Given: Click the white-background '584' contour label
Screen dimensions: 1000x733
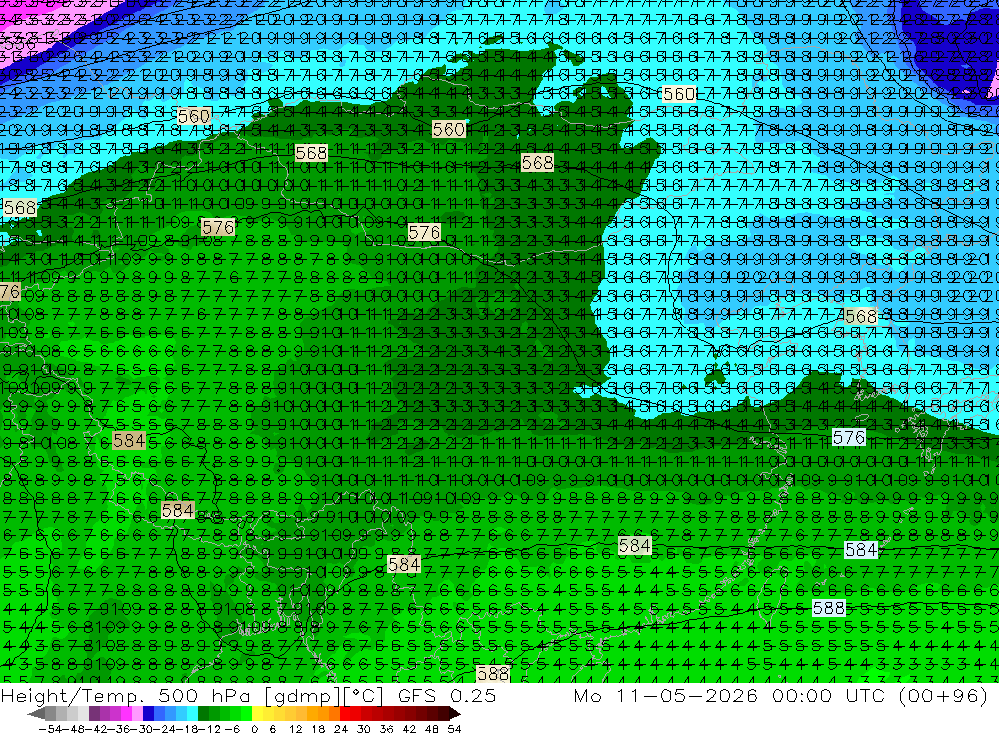Looking at the screenshot, I should coord(861,549).
